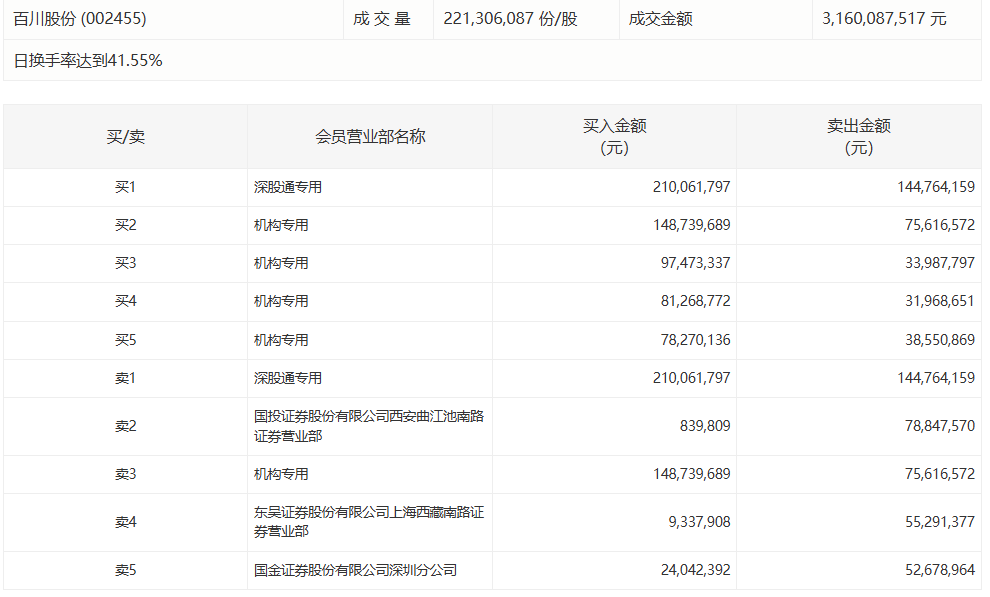Click the sell amount 31,968,651
Image resolution: width=990 pixels, height=597 pixels.
(x=935, y=301)
